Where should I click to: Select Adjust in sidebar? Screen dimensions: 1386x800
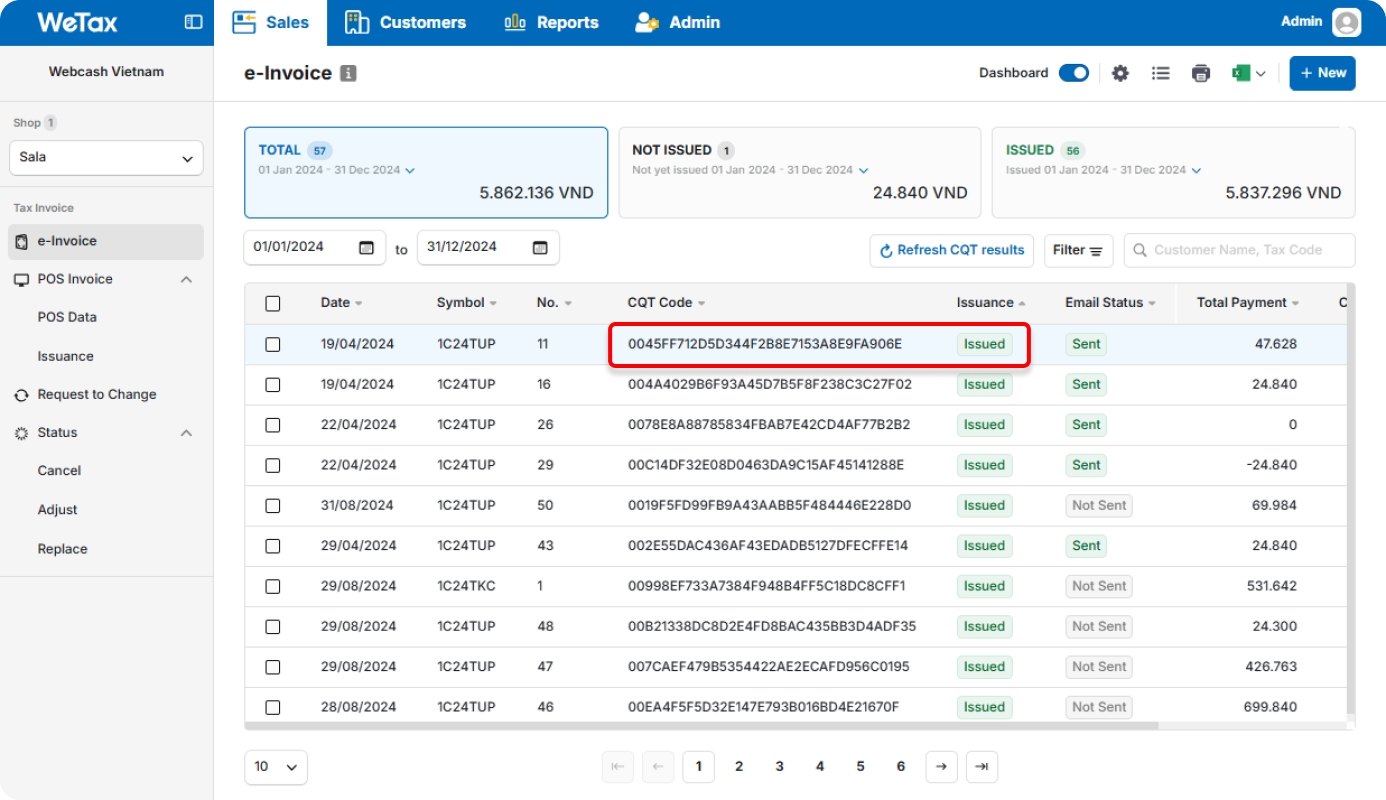(x=57, y=510)
